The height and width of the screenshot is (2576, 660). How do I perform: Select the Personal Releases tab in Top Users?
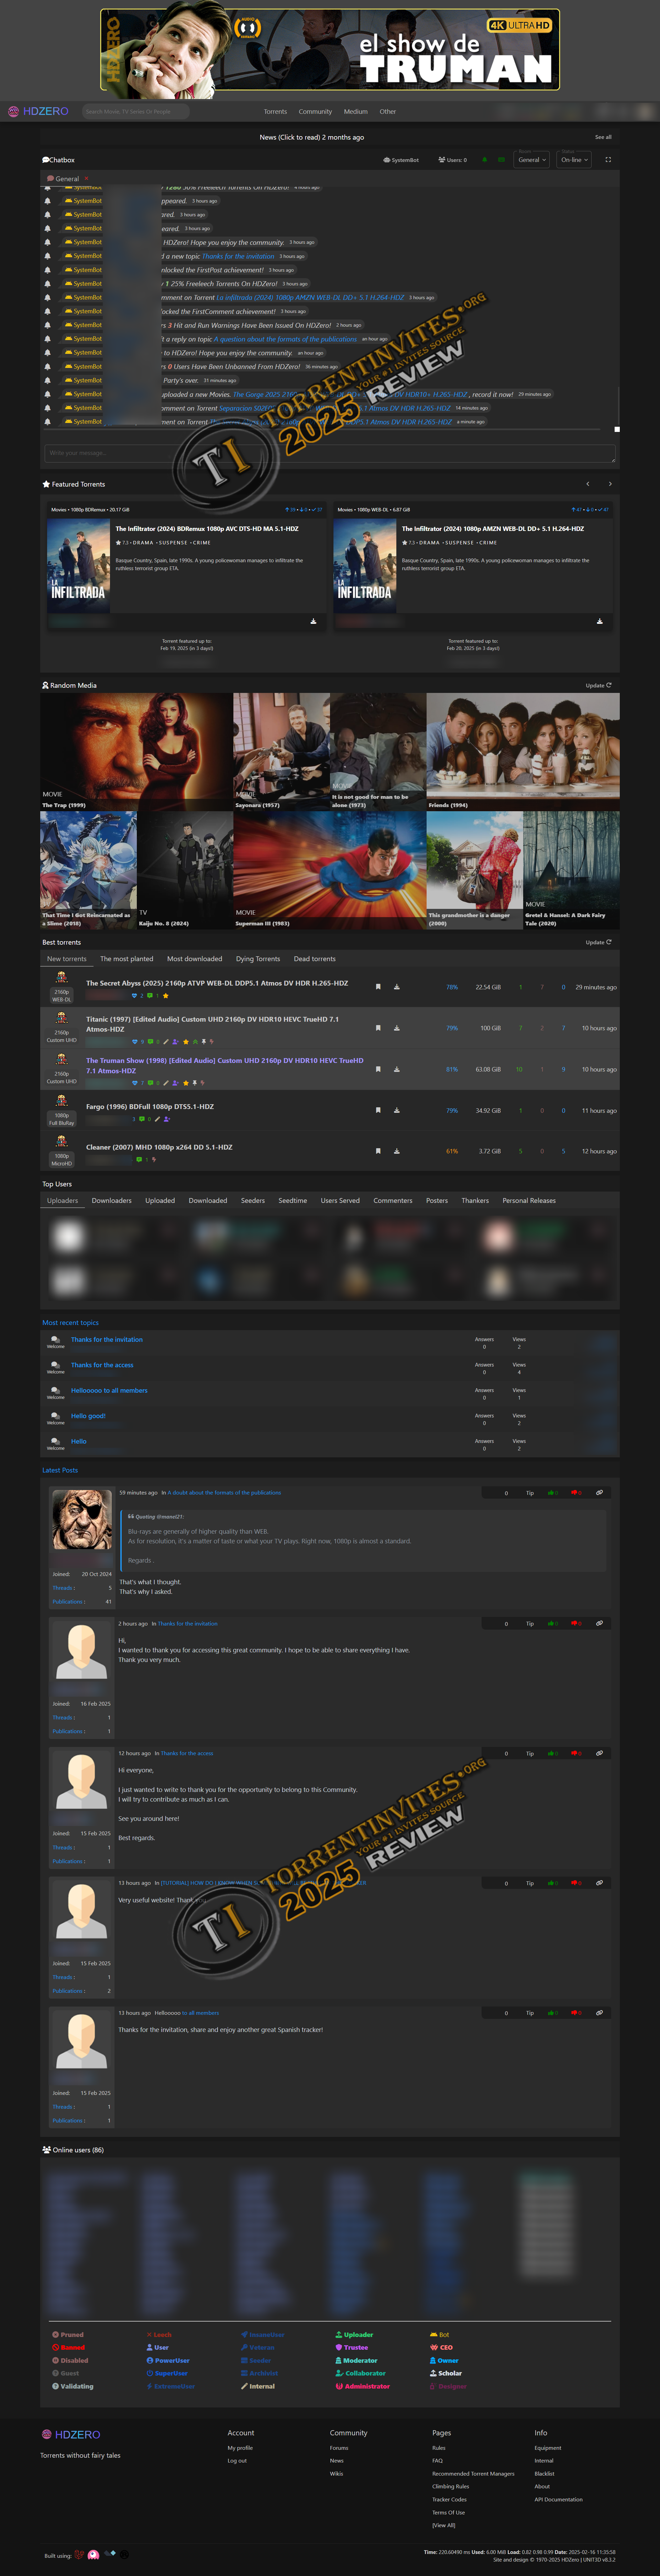[x=529, y=1201]
